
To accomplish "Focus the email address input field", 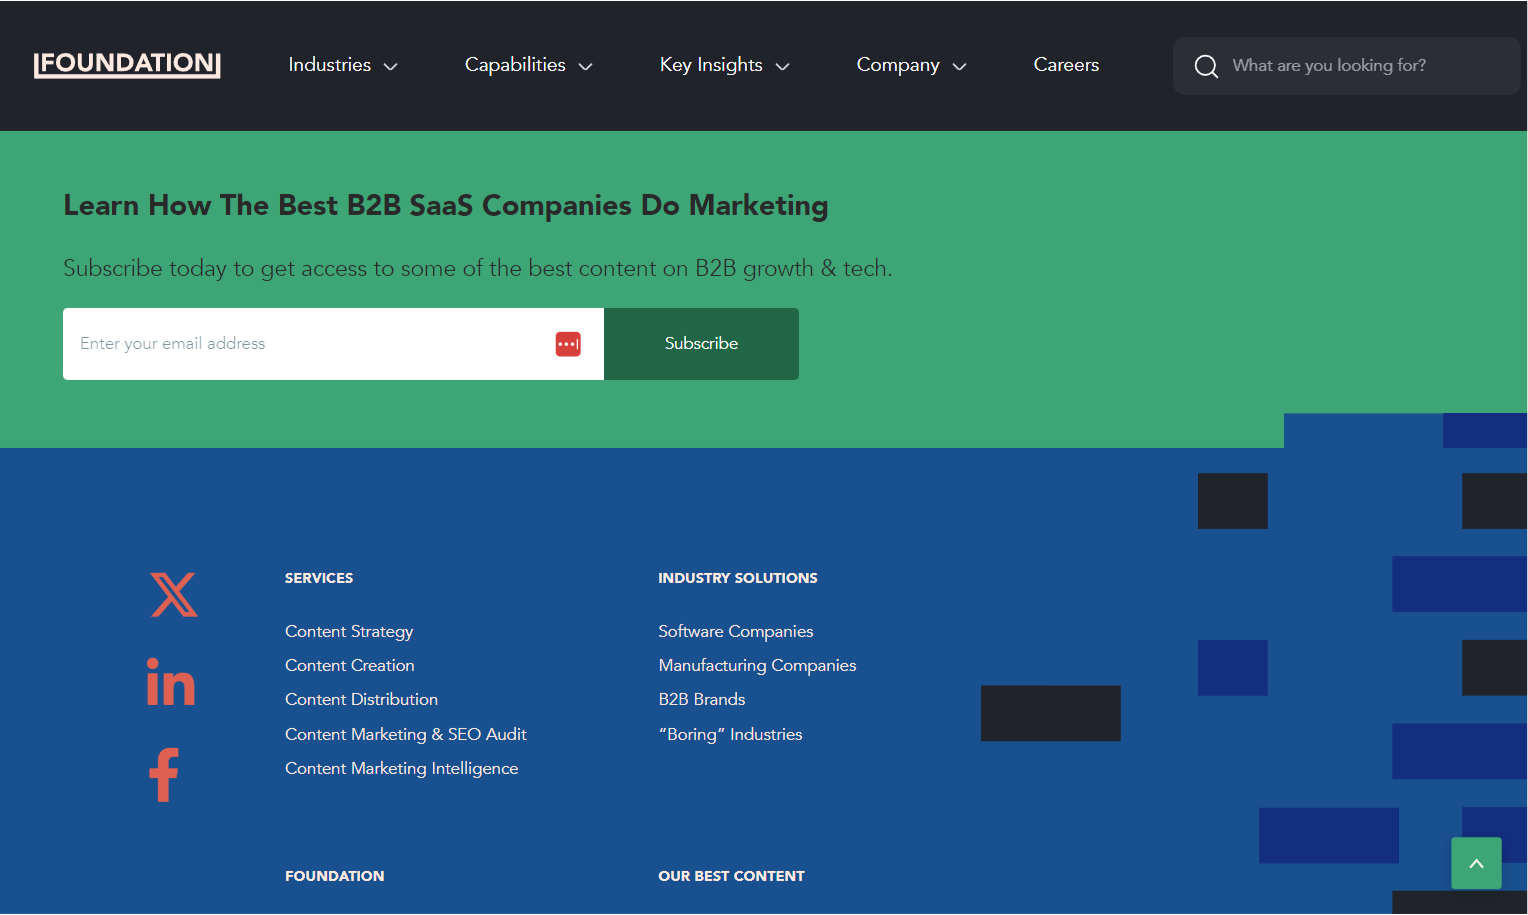I will point(300,344).
